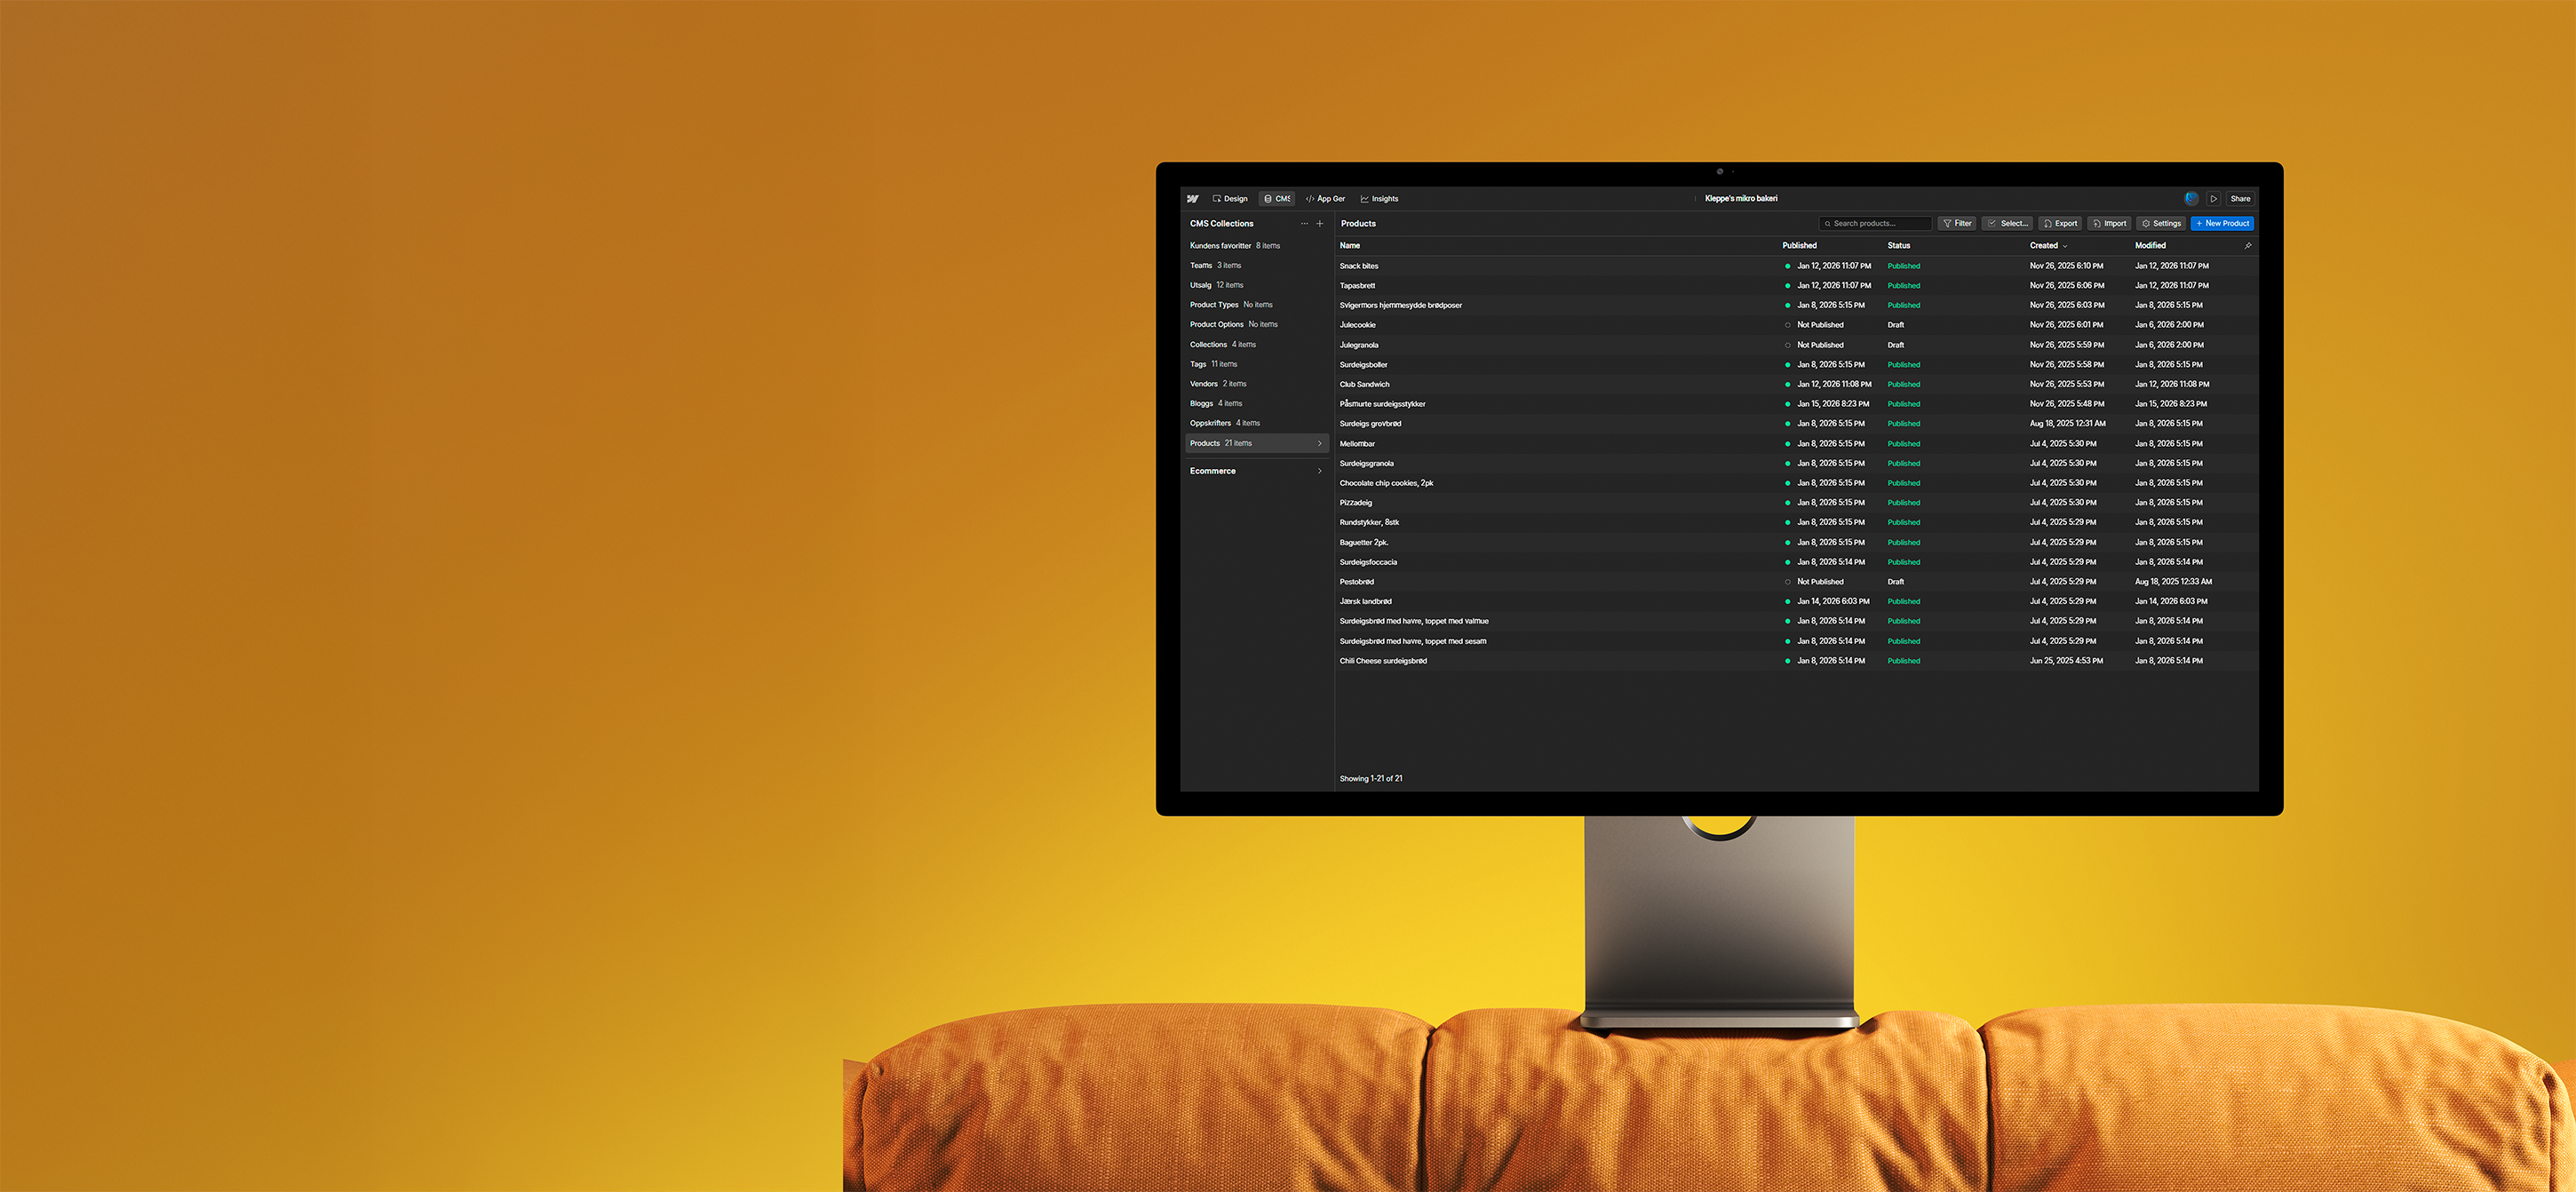Click the Select... multi-select button
Image resolution: width=2576 pixels, height=1192 pixels.
[x=2007, y=224]
